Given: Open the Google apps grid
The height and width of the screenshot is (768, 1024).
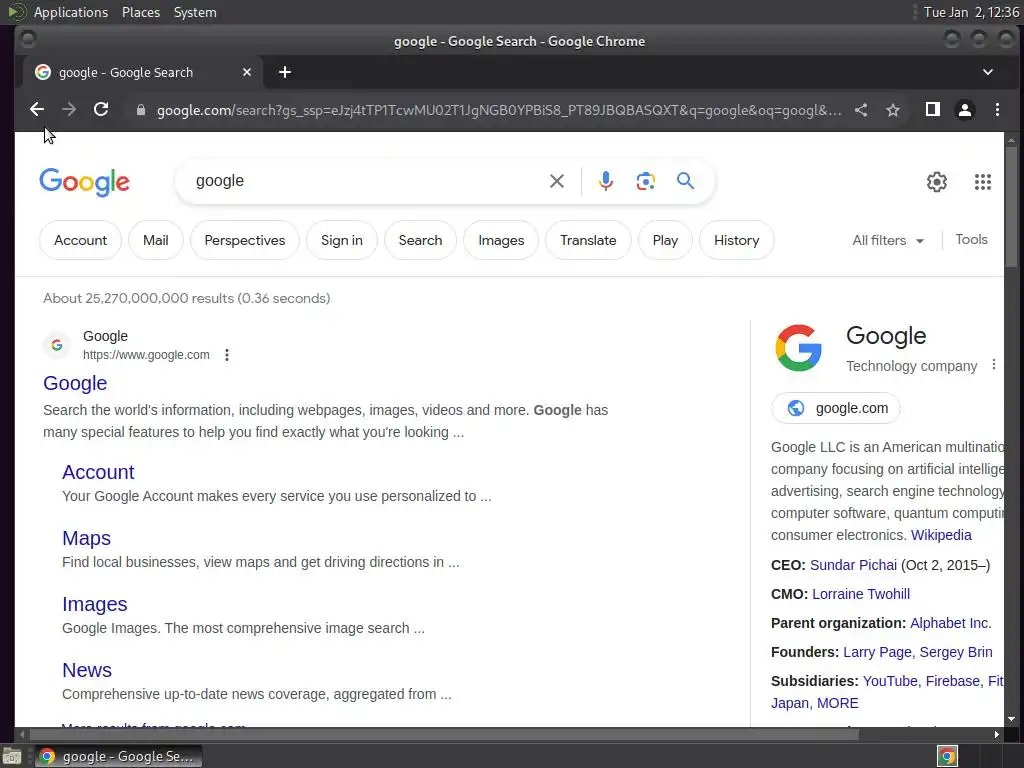Looking at the screenshot, I should pyautogui.click(x=982, y=182).
